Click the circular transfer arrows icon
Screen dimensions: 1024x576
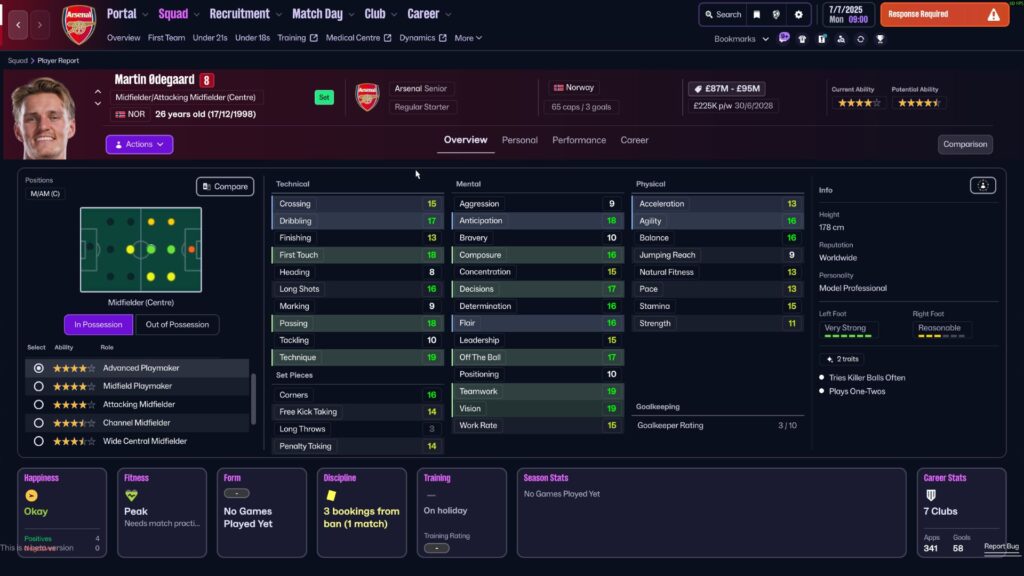click(x=861, y=39)
